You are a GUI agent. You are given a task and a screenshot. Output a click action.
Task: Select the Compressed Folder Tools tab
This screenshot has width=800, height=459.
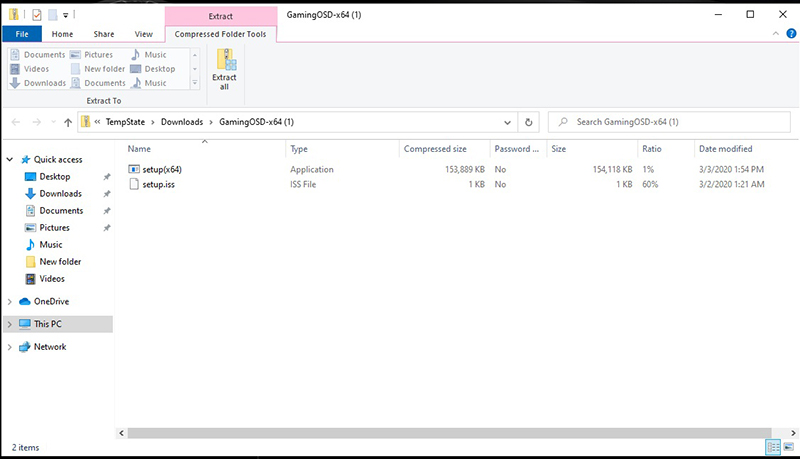220,34
